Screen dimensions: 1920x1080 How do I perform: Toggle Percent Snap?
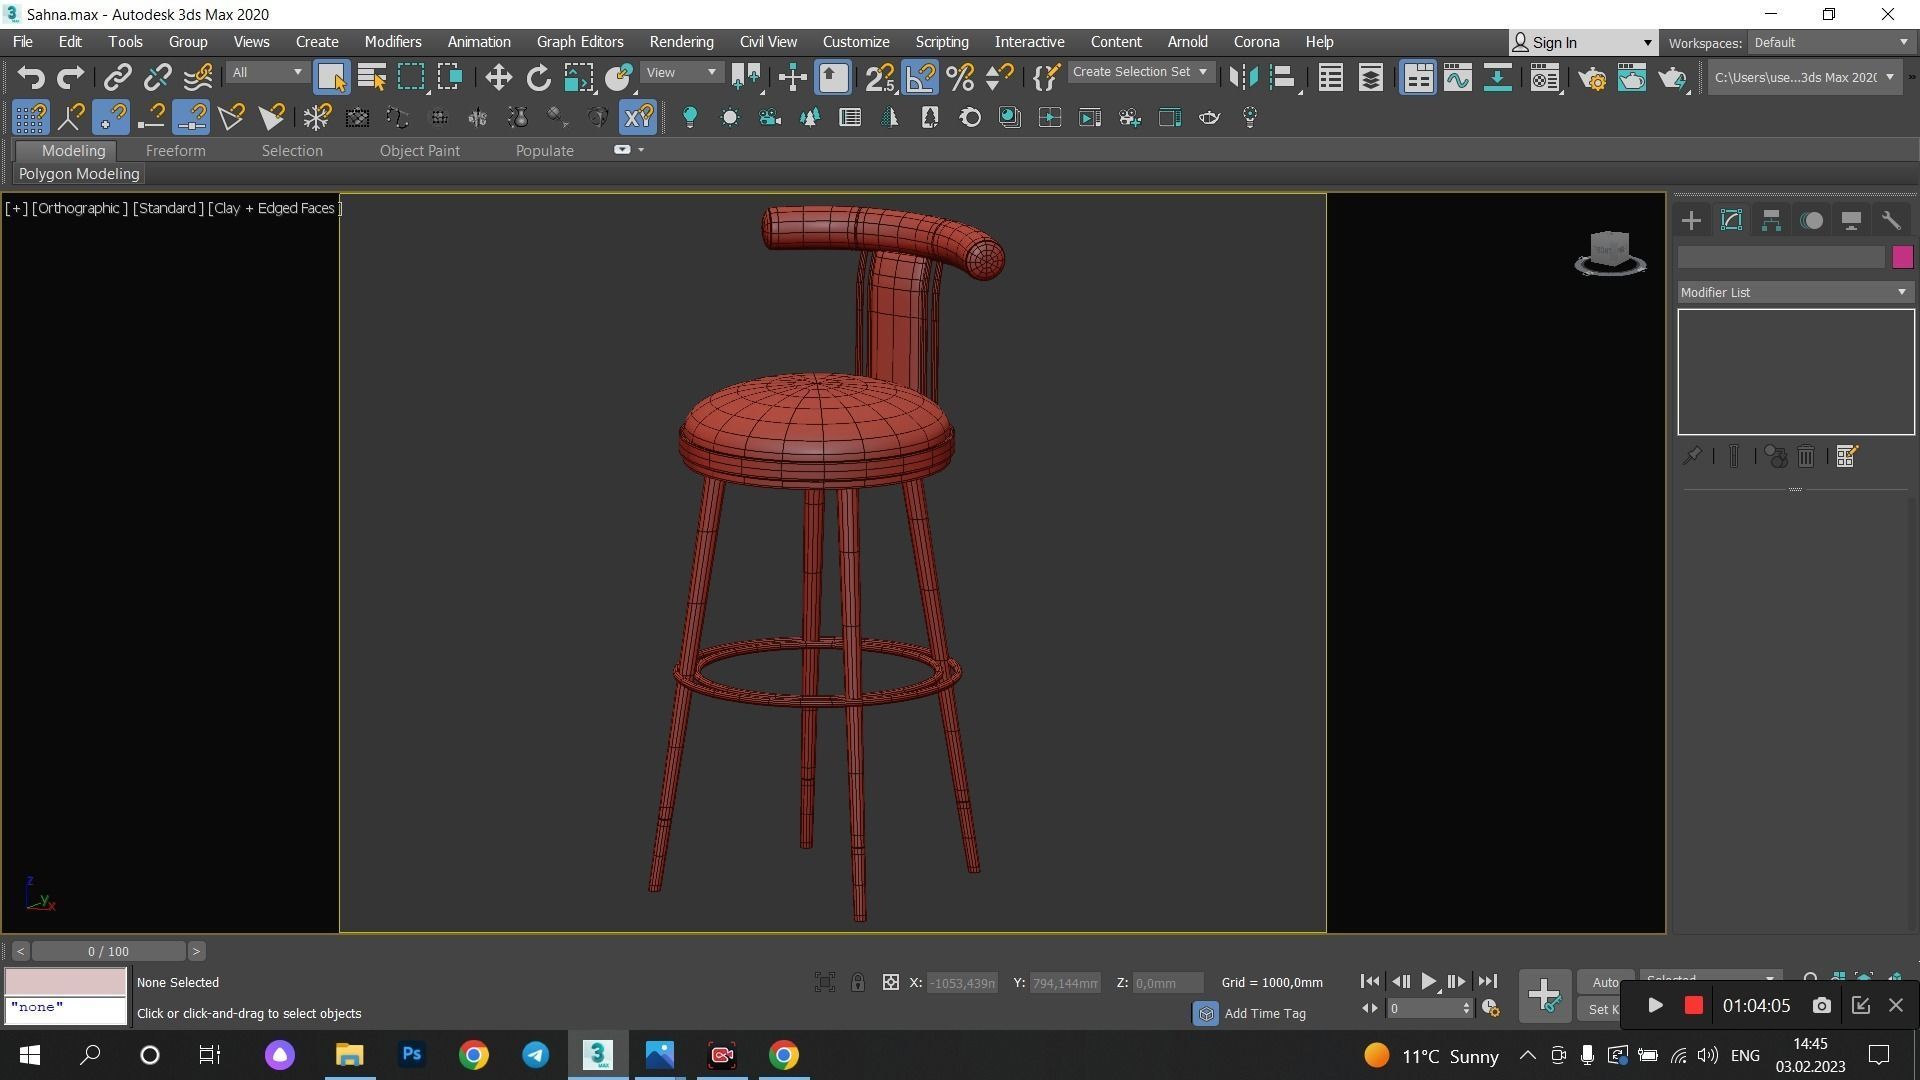pos(960,77)
